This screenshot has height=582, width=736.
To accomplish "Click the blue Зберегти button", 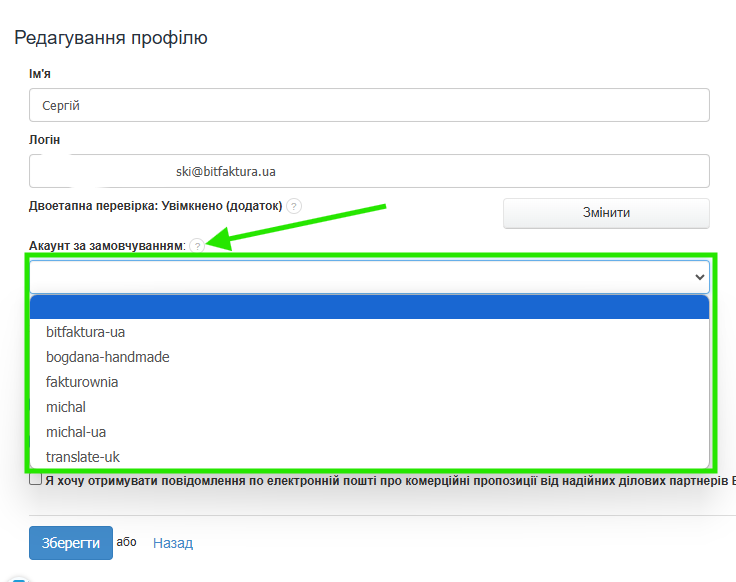I will 70,543.
